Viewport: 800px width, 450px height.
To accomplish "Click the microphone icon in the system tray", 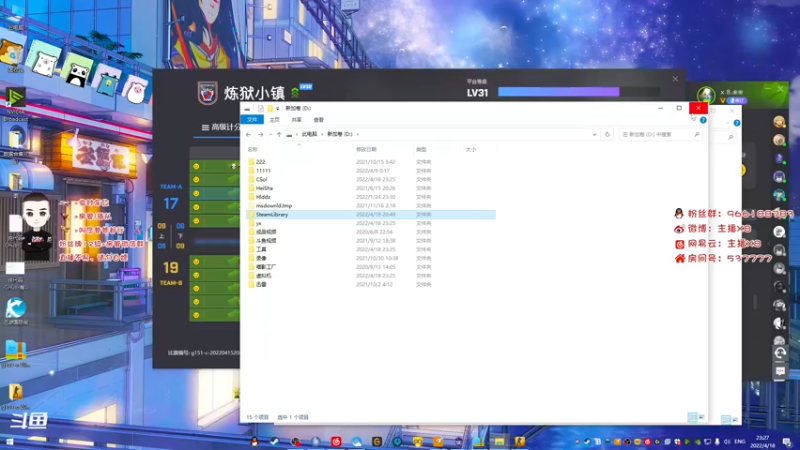I will [717, 441].
